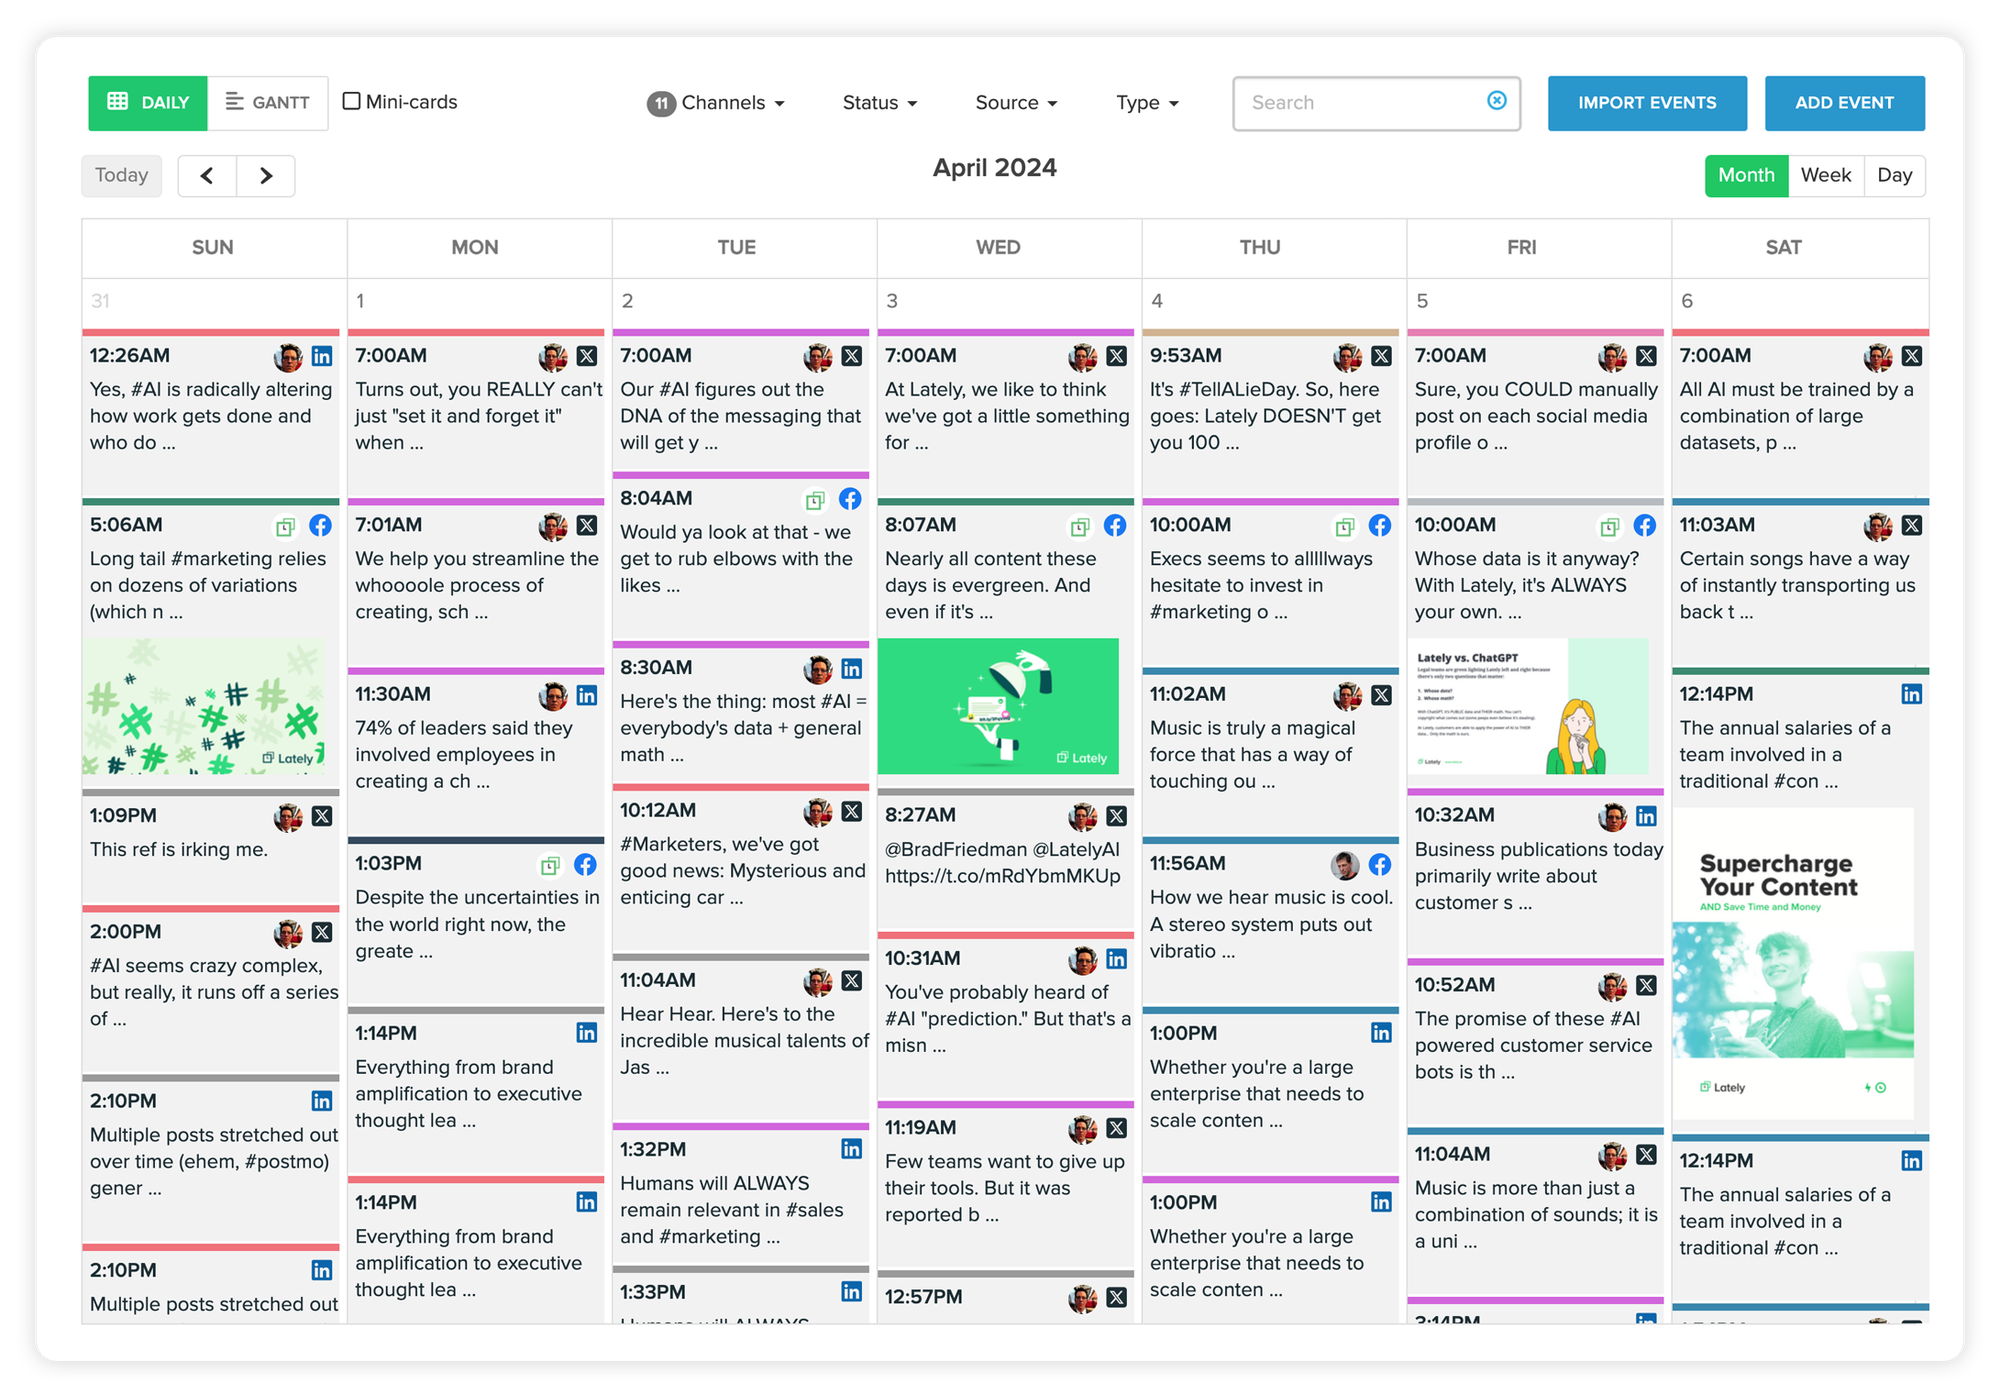Screen dimensions: 2000x1396
Task: Click X icon on 9:53AM Thursday post
Action: (x=1382, y=356)
